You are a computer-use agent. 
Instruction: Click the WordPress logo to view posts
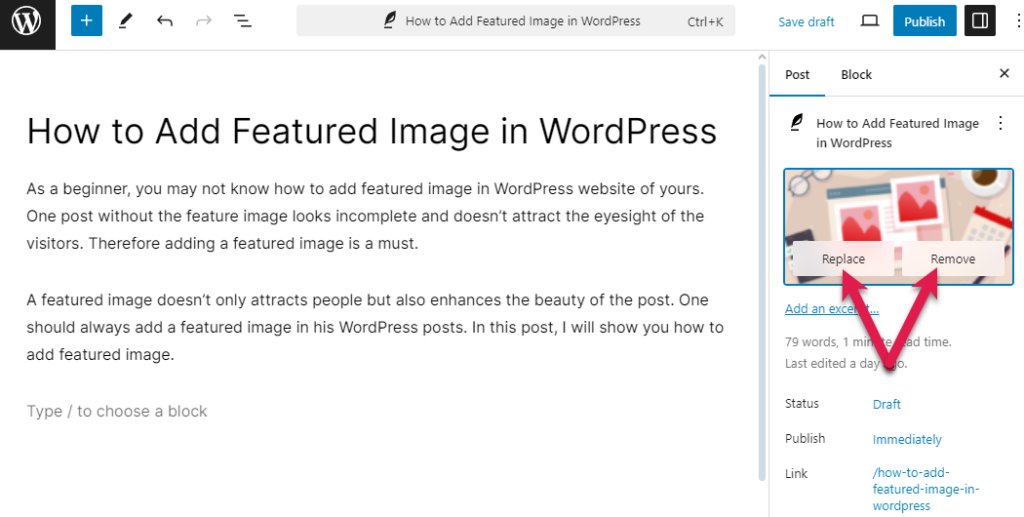pyautogui.click(x=27, y=22)
